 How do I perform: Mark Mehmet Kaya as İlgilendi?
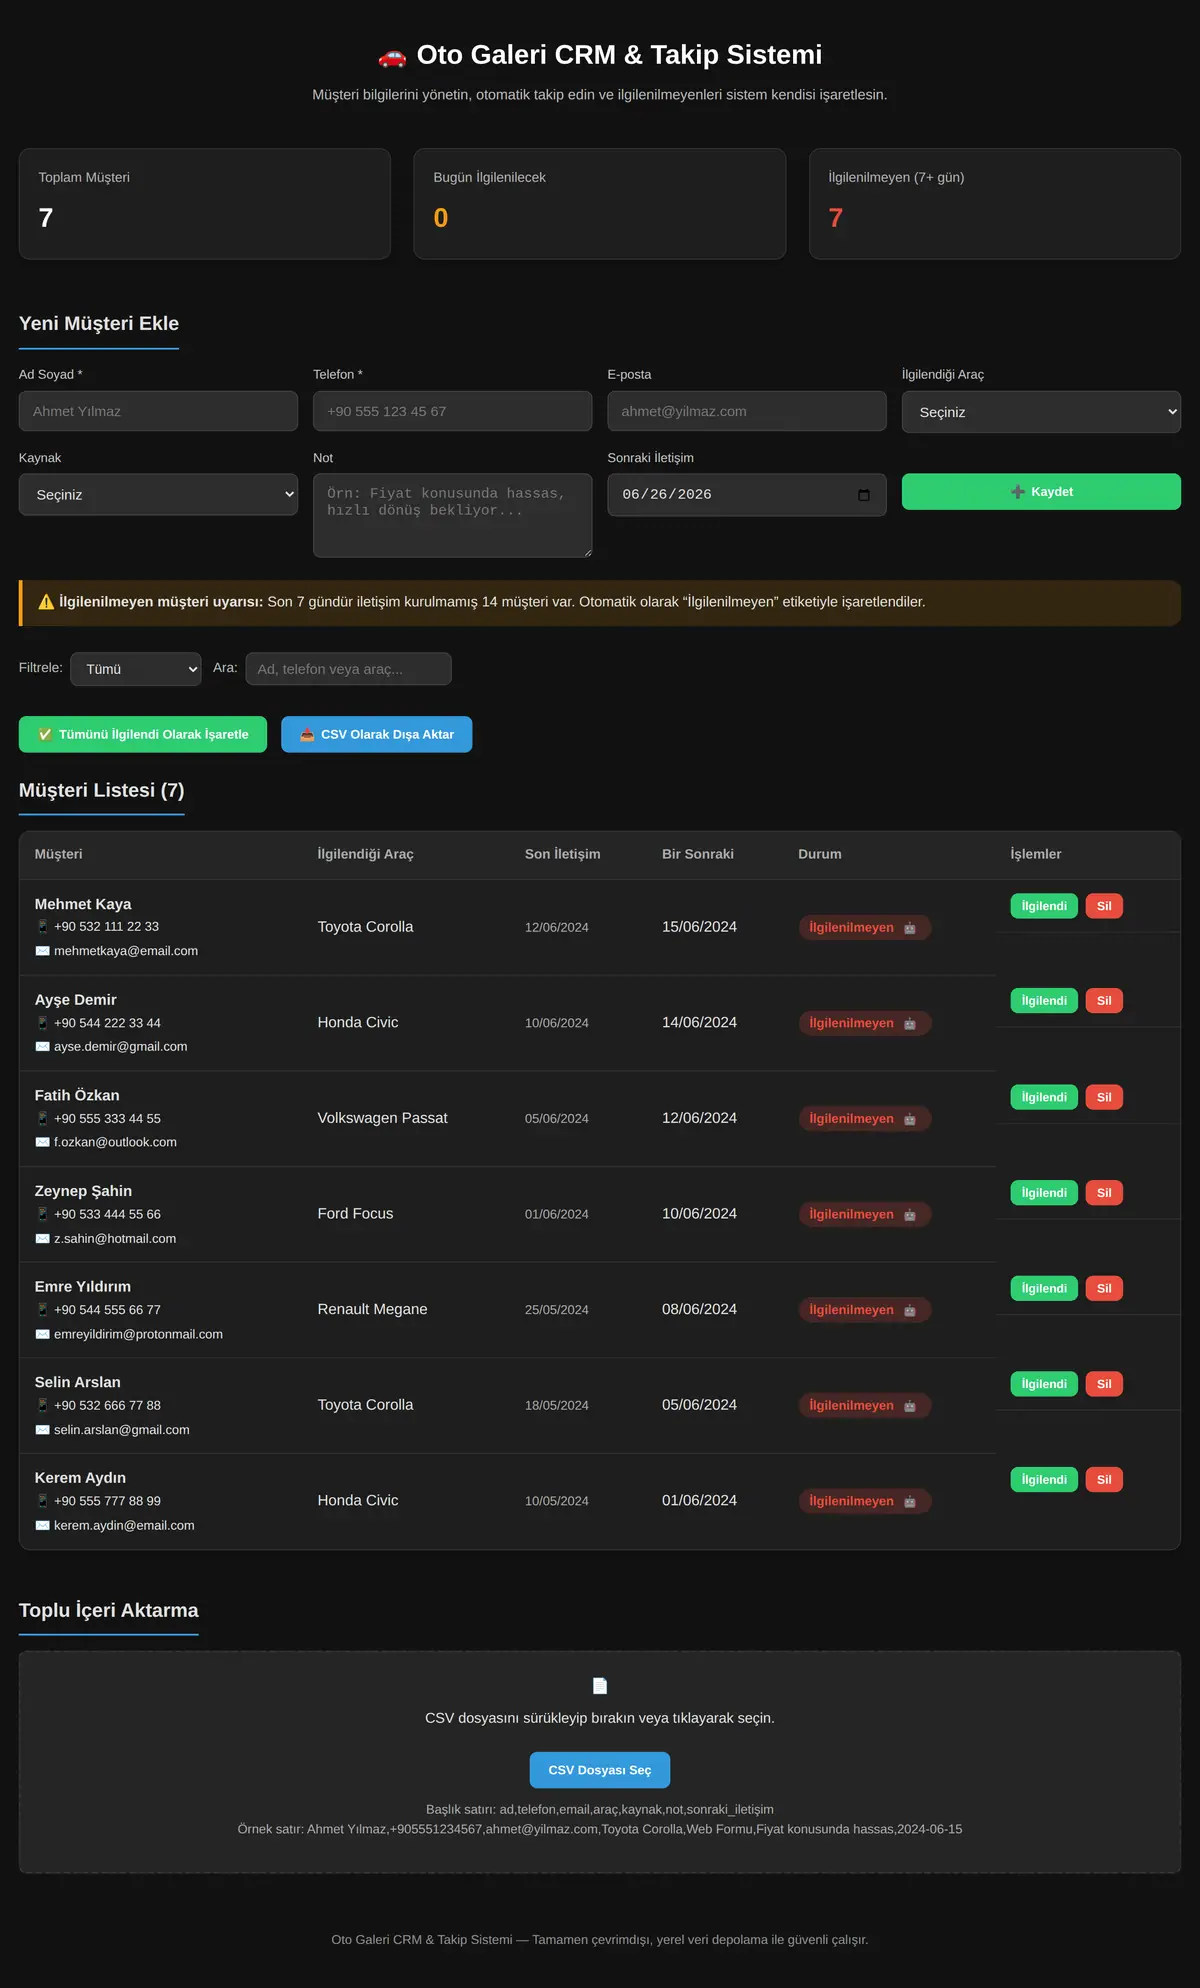pos(1044,906)
